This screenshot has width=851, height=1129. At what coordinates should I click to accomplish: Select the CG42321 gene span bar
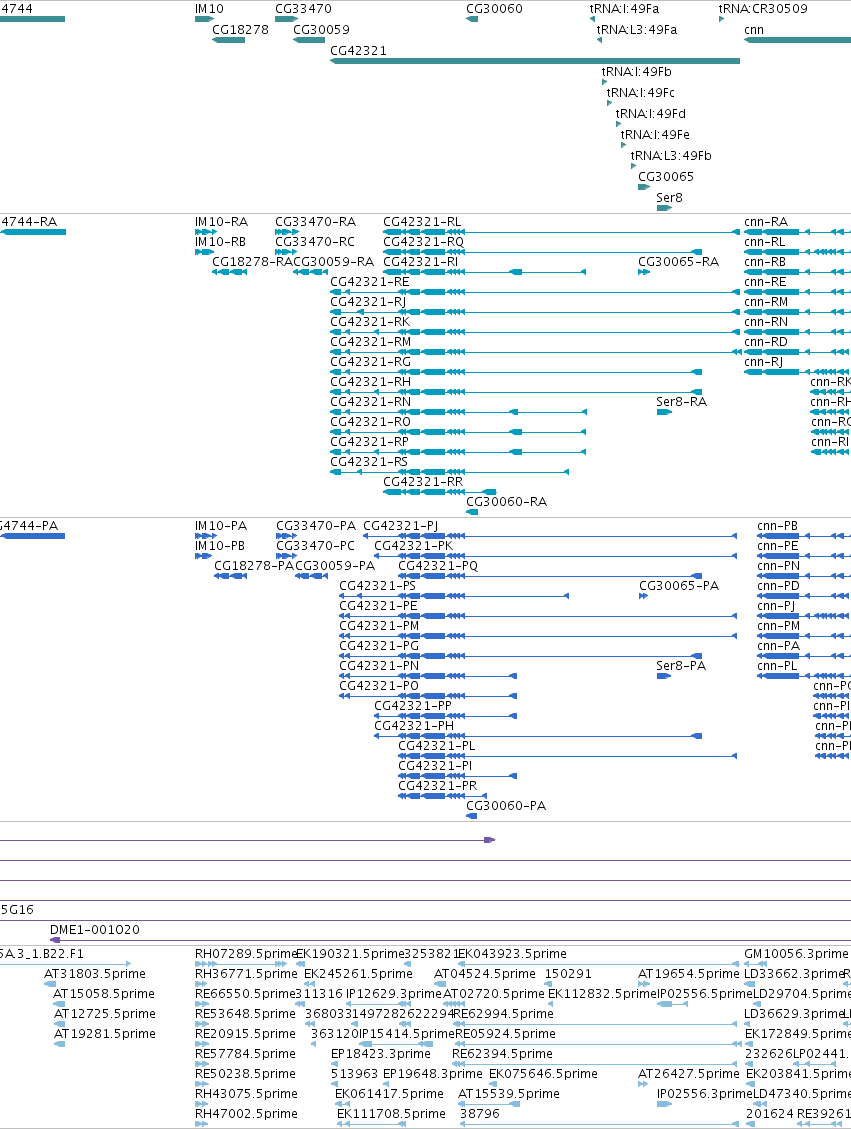pyautogui.click(x=535, y=61)
